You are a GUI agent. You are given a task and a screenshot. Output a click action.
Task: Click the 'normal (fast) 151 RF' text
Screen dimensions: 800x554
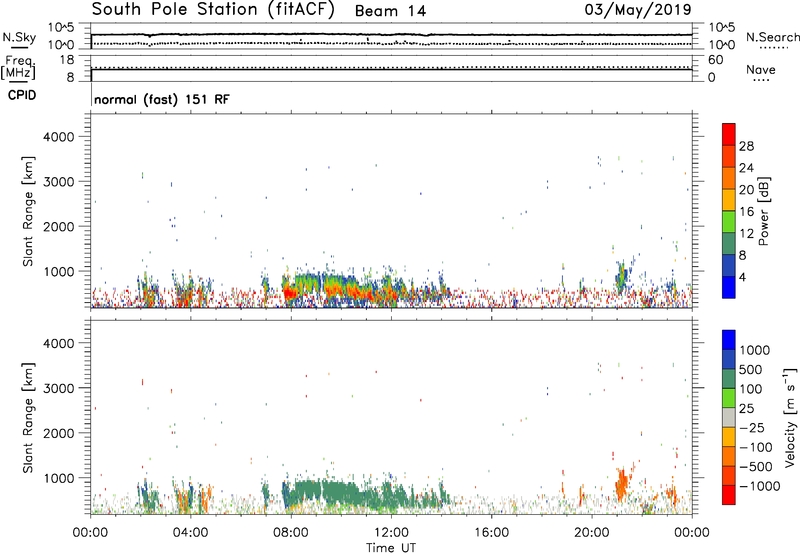(162, 99)
